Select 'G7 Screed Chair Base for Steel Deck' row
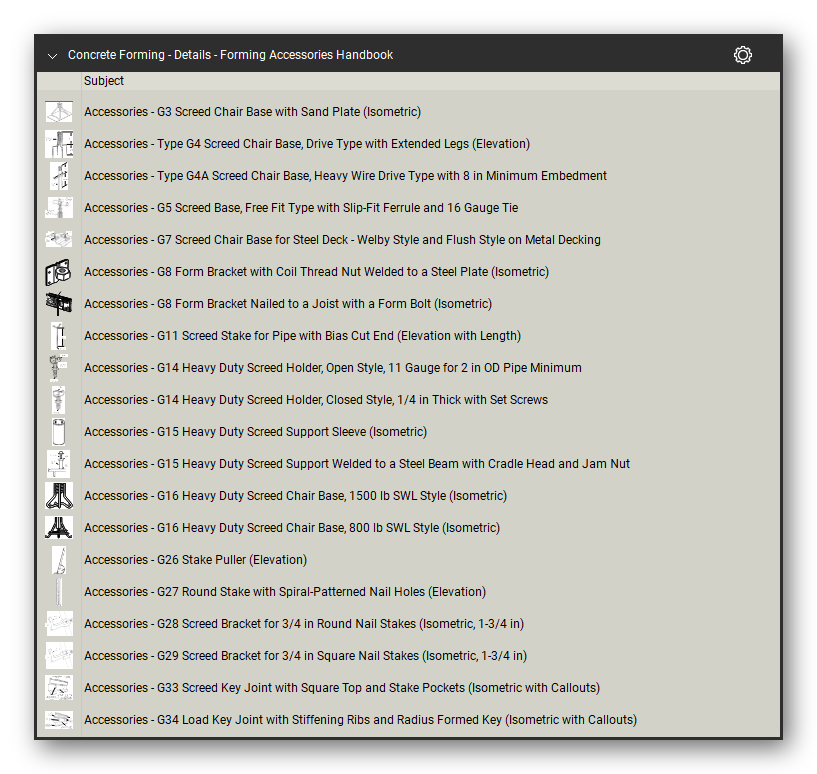Screen dimensions: 817x774 (x=408, y=240)
